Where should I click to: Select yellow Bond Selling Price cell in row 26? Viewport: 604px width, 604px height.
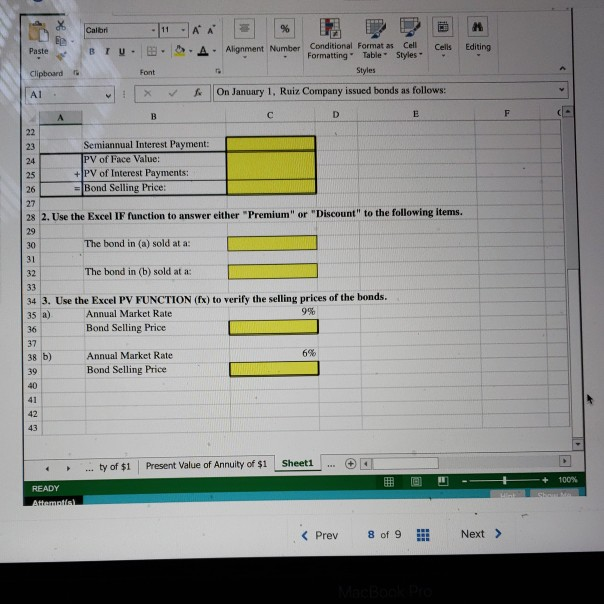(272, 187)
